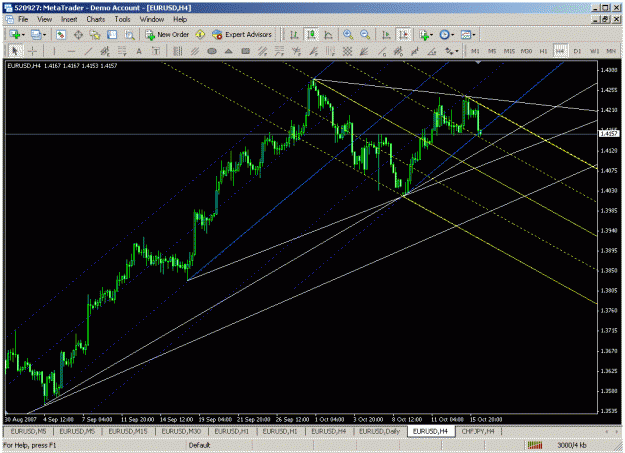Click the 1.4157 current price label
Image resolution: width=625 pixels, height=453 pixels.
609,134
